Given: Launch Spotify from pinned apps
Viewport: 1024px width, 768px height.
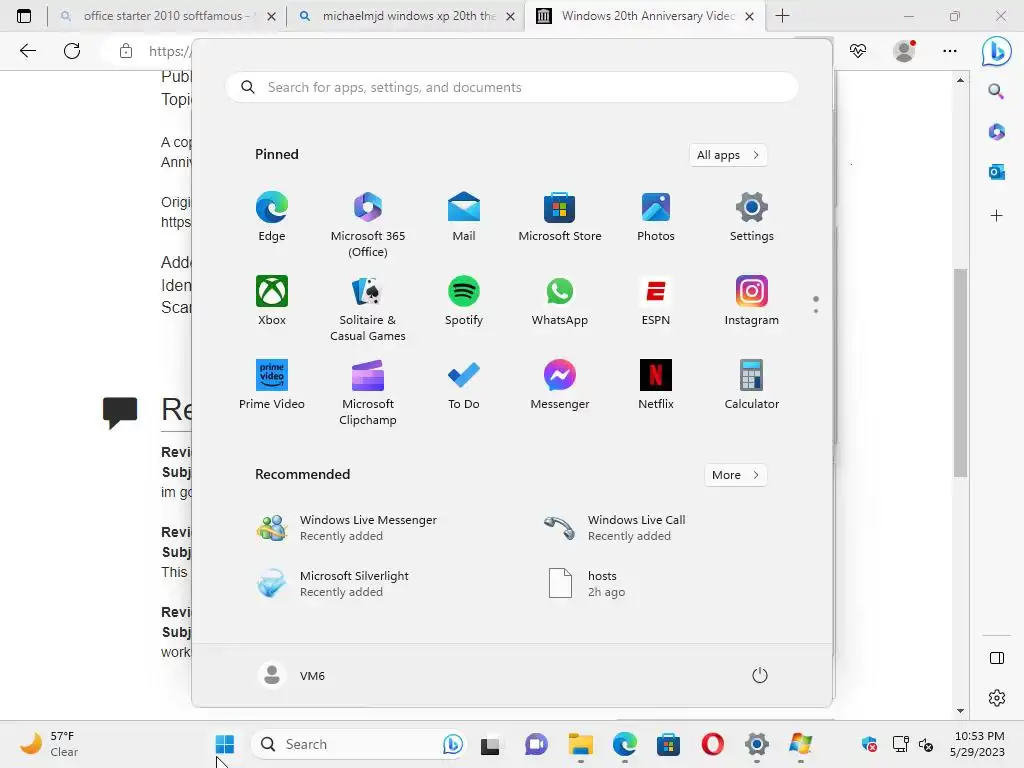Looking at the screenshot, I should pyautogui.click(x=464, y=301).
